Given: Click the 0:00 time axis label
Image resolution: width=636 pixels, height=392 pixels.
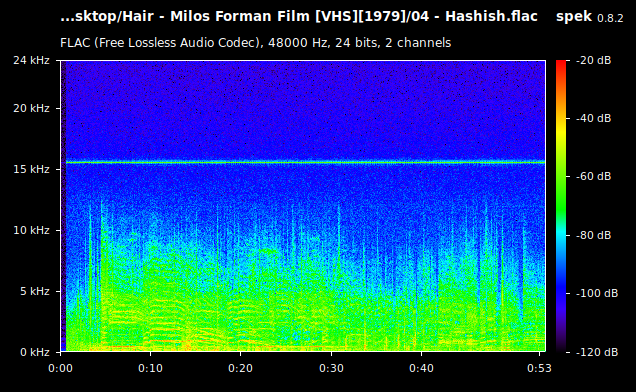Looking at the screenshot, I should [x=60, y=368].
